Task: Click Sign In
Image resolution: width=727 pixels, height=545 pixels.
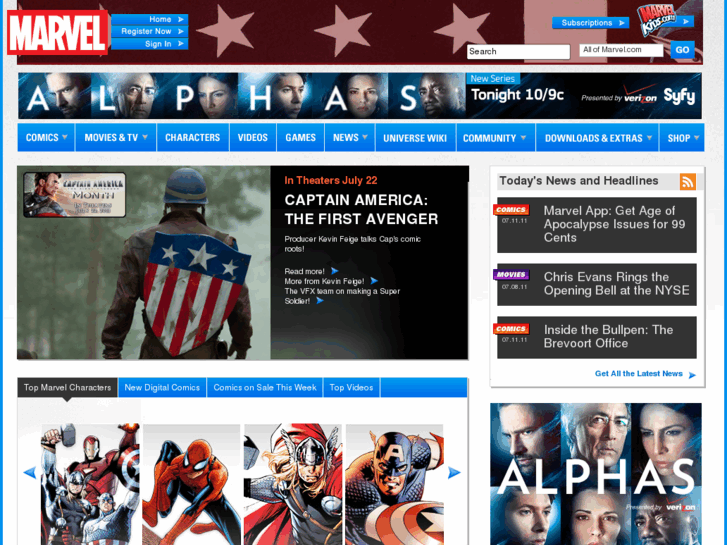Action: point(149,44)
